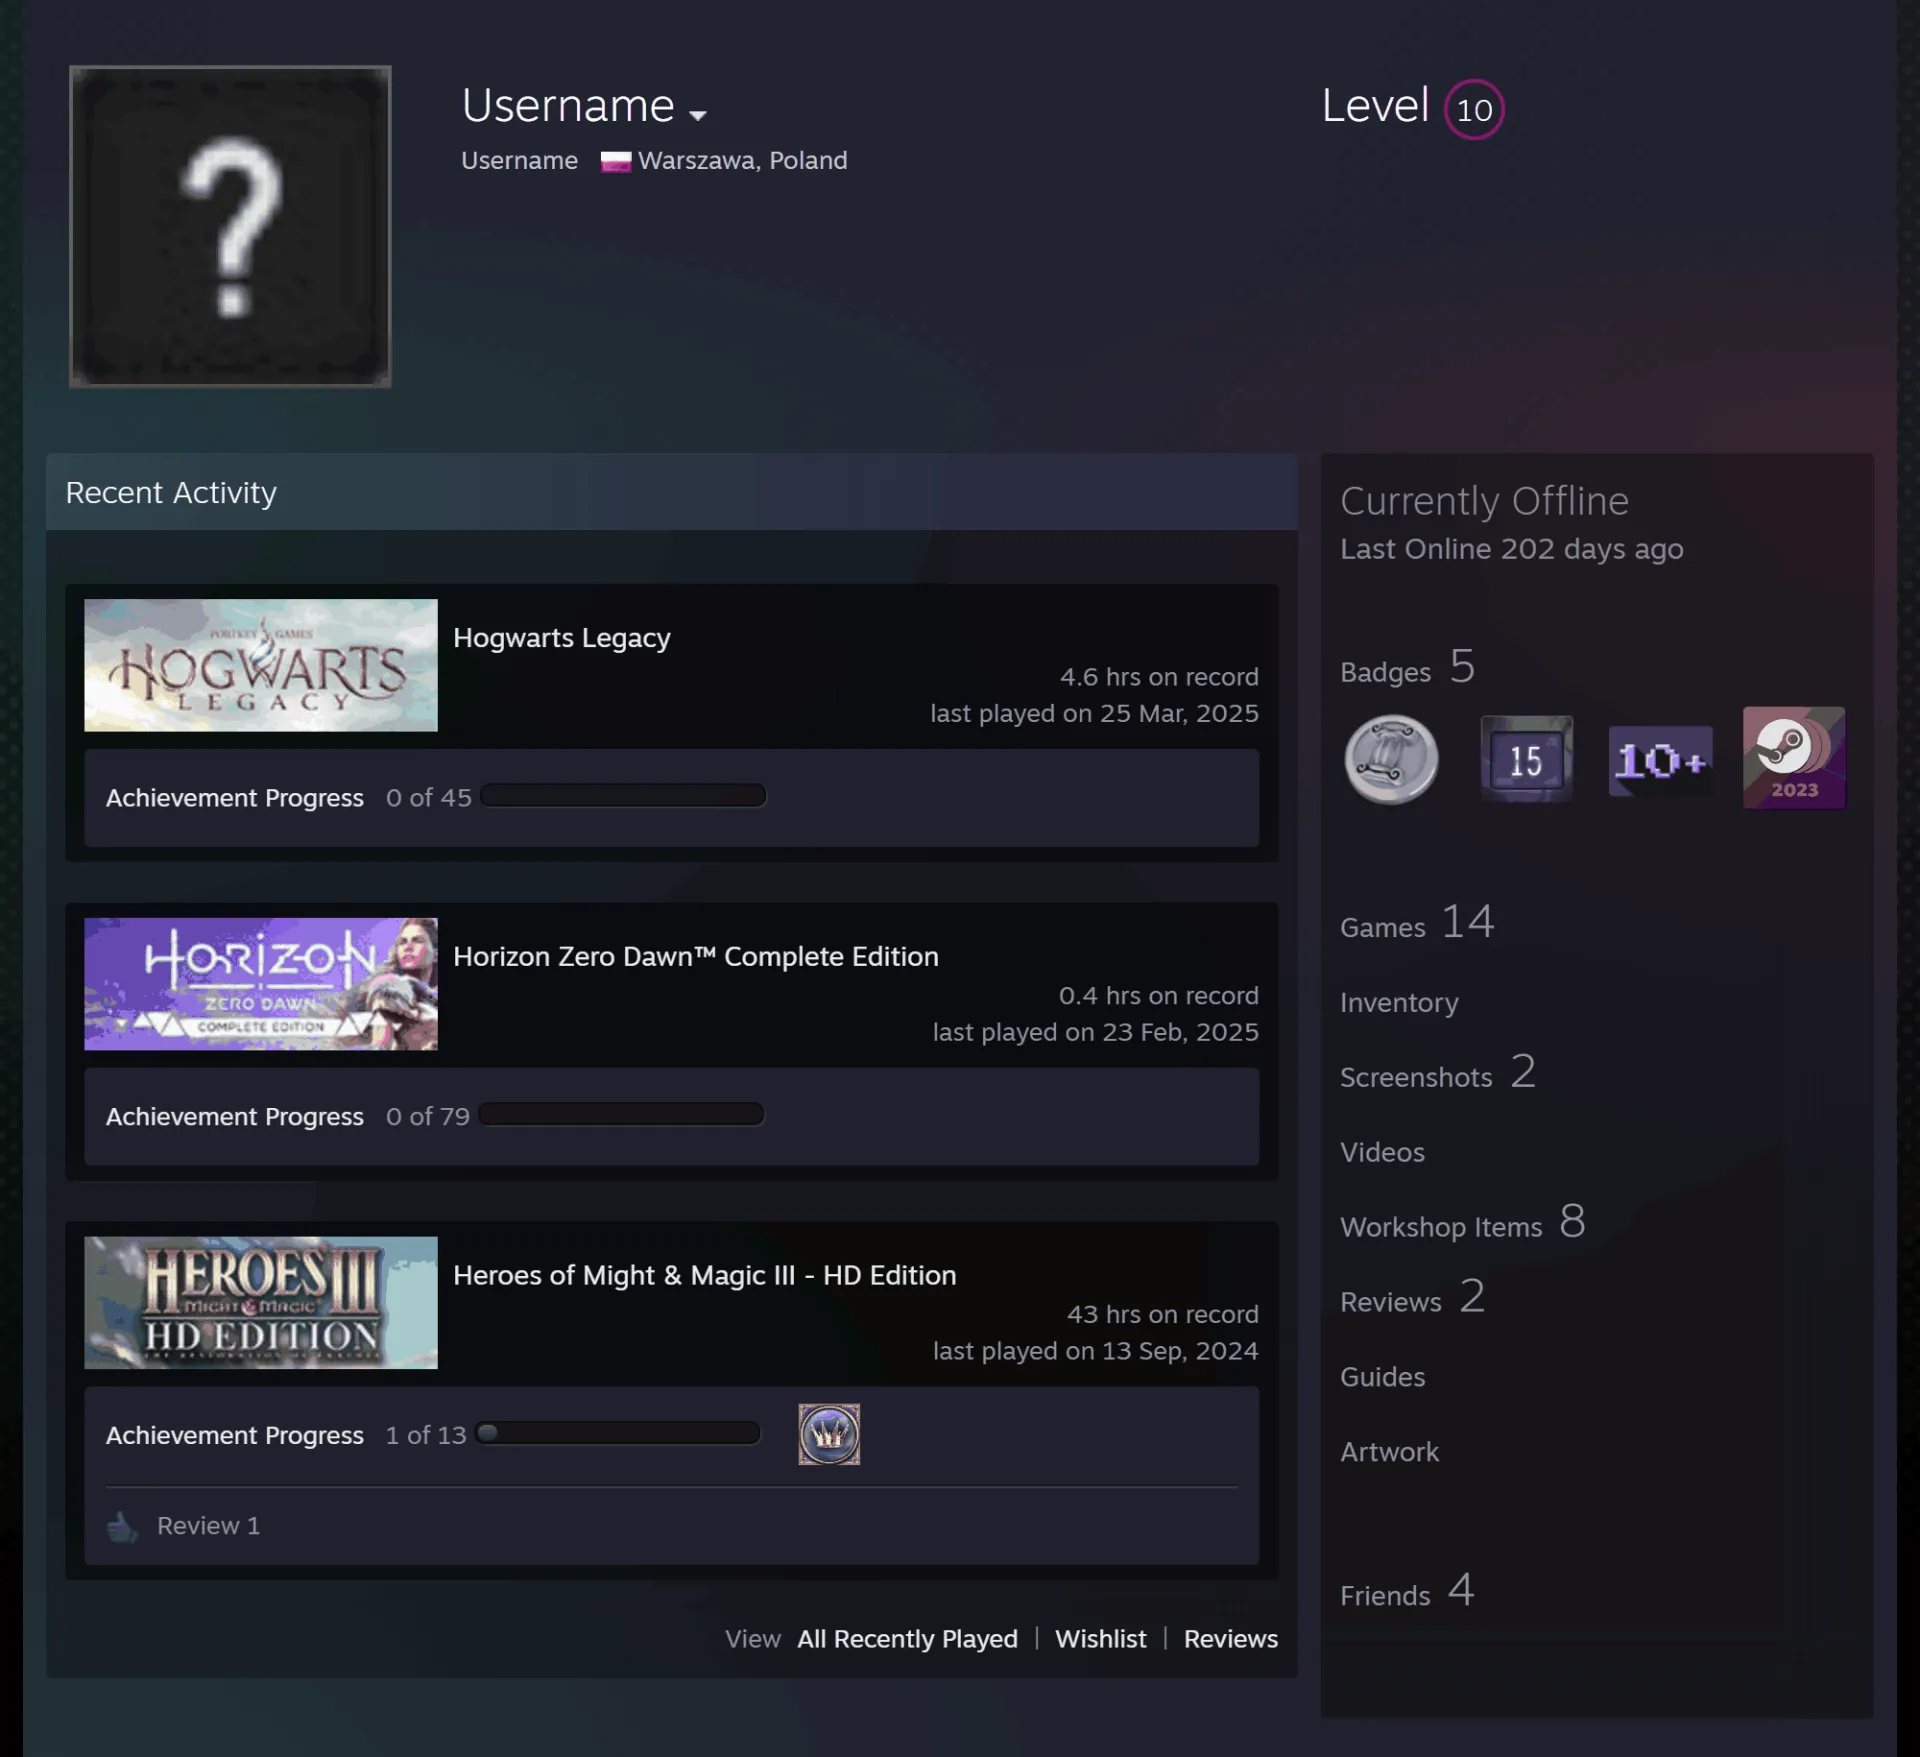Click the 10+ games collector badge
The image size is (1920, 1757).
[1660, 761]
